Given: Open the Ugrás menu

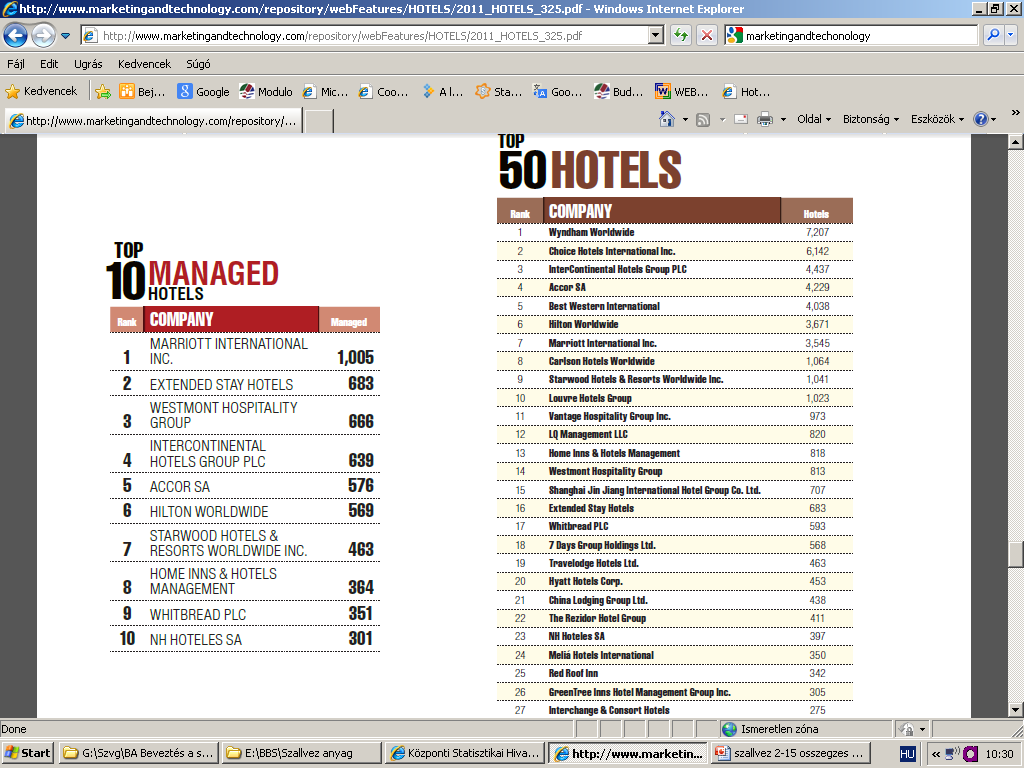Looking at the screenshot, I should coord(88,64).
